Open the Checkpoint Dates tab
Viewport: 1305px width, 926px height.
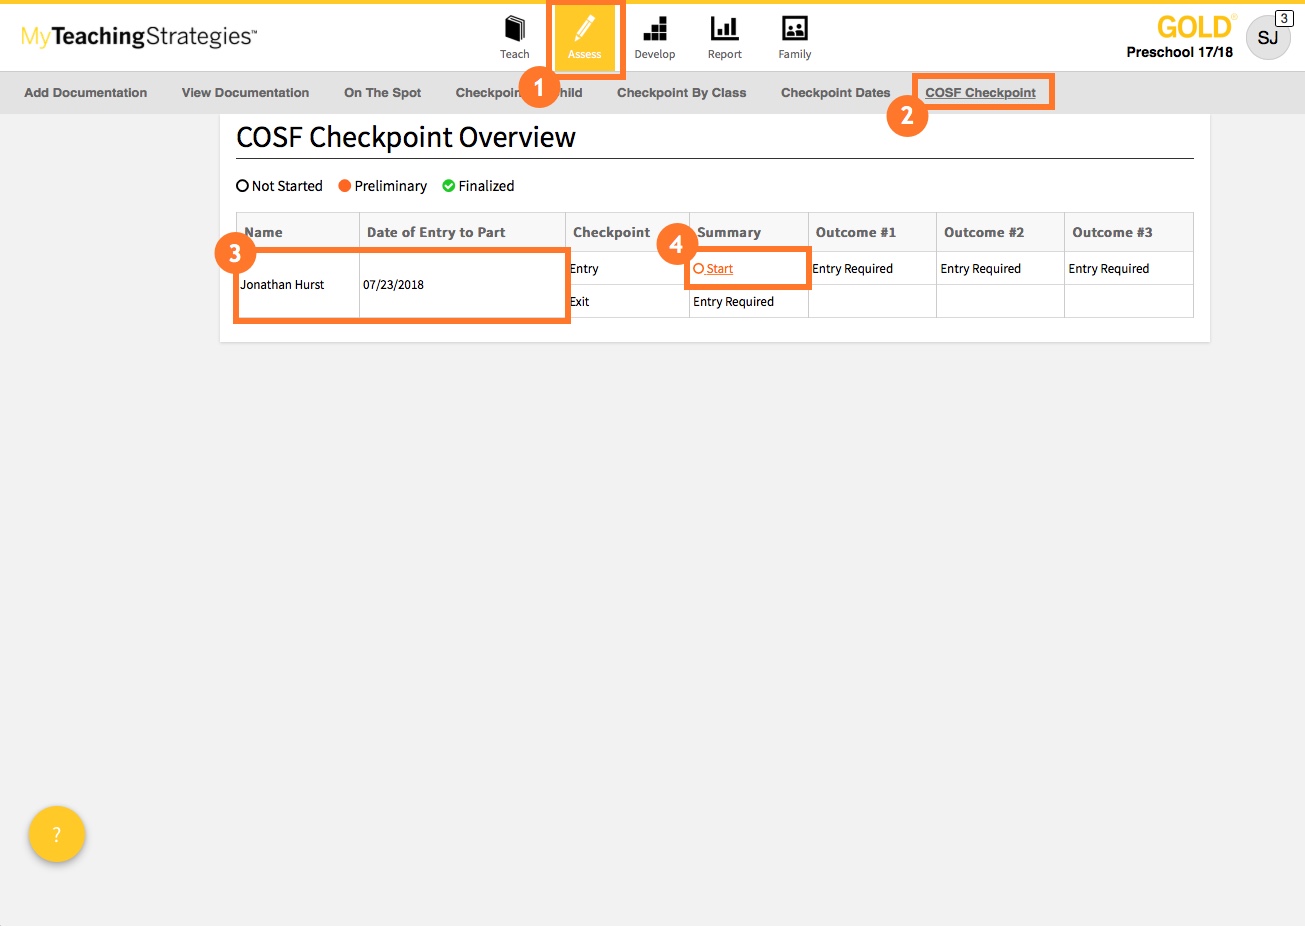(835, 93)
